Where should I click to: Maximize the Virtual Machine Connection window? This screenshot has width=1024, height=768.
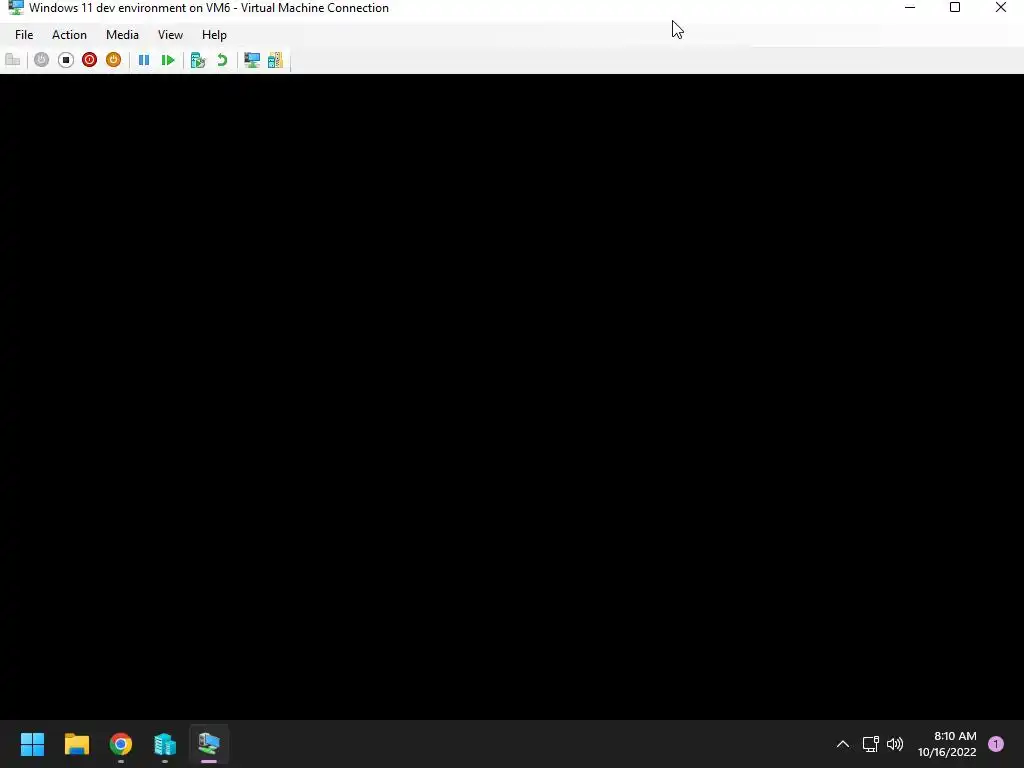coord(955,8)
